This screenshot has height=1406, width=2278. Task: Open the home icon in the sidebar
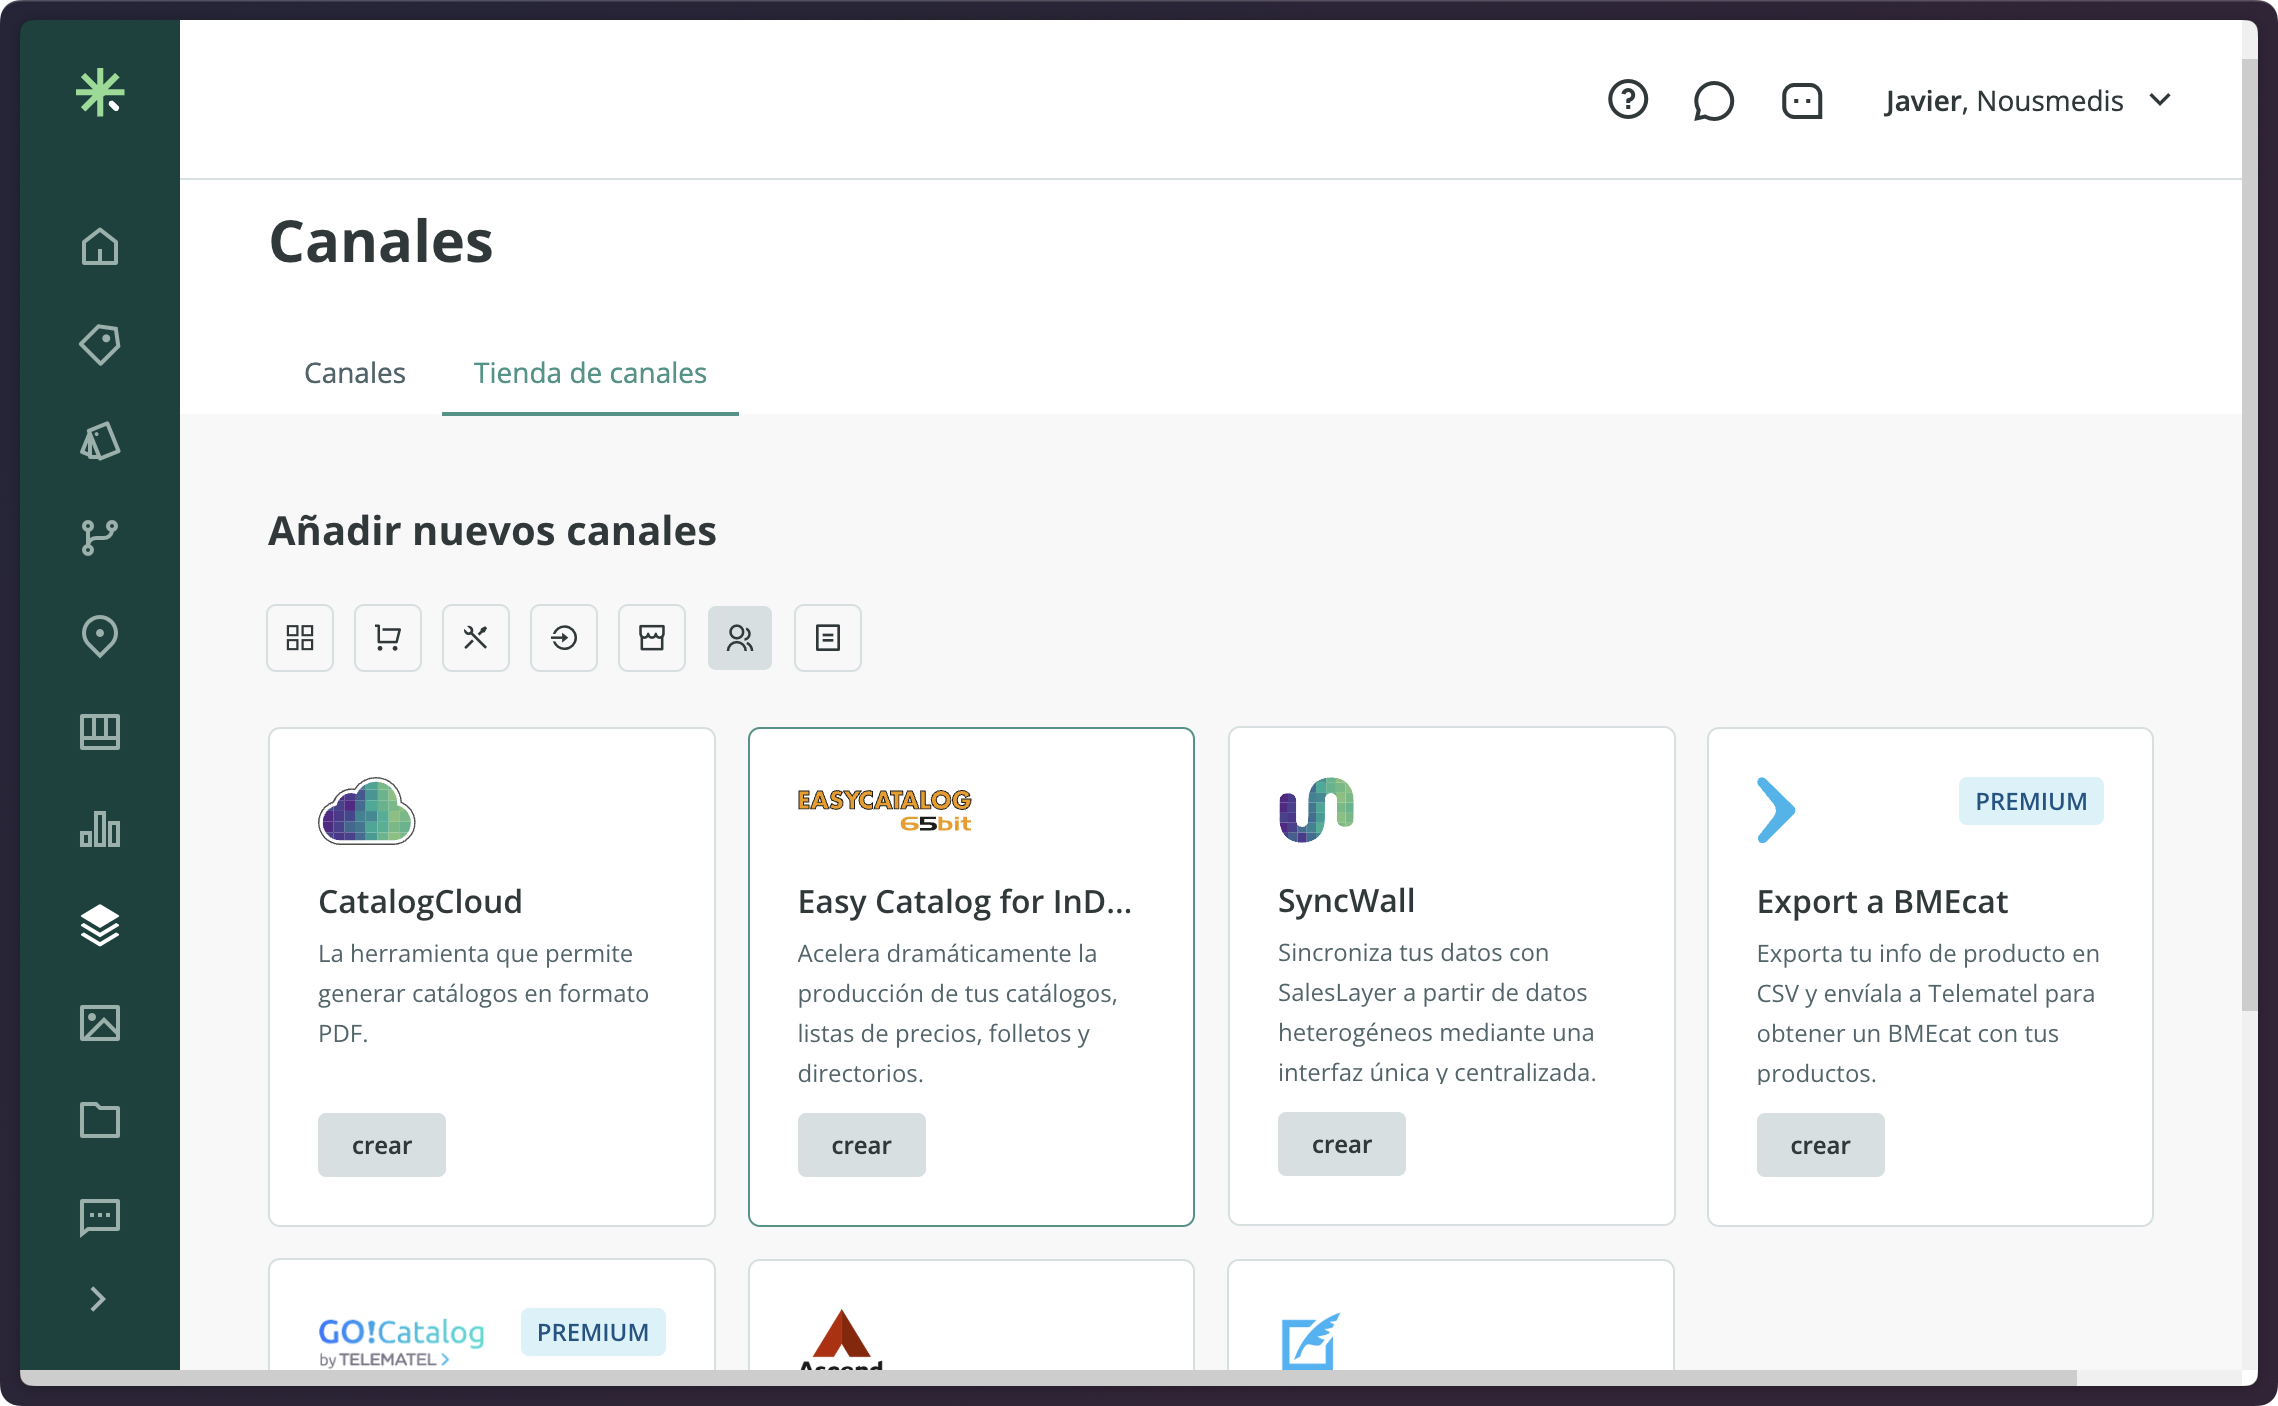coord(100,246)
